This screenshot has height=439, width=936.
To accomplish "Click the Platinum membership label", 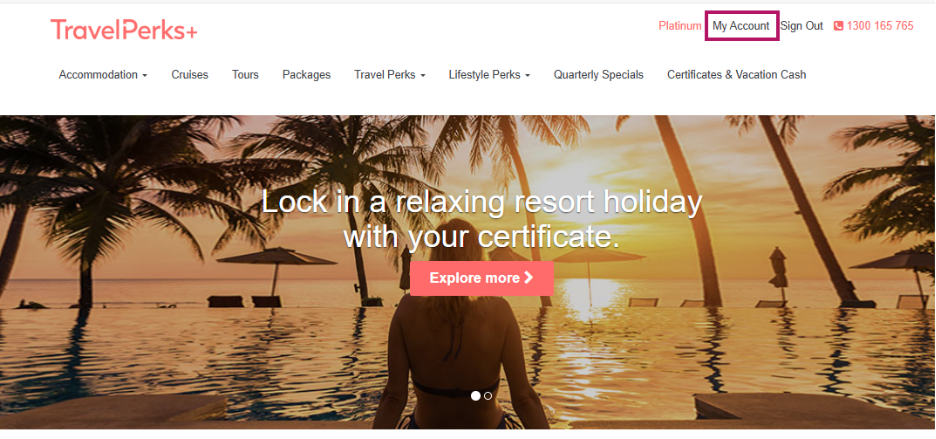I will point(679,26).
